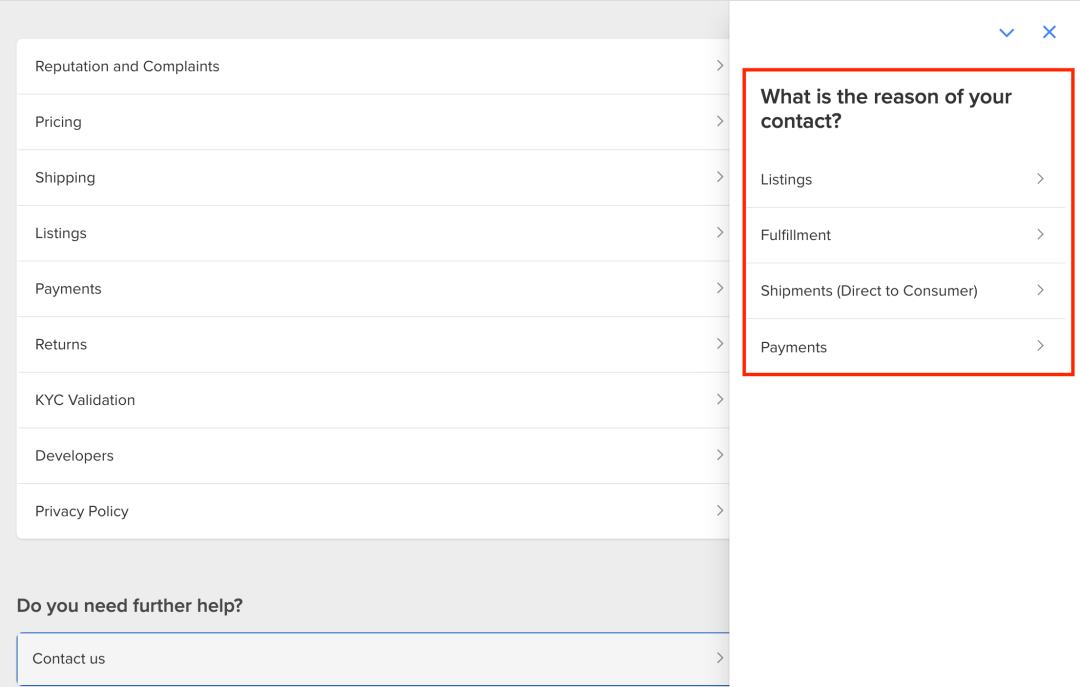
Task: Open Privacy Policy topic
Action: 82,511
